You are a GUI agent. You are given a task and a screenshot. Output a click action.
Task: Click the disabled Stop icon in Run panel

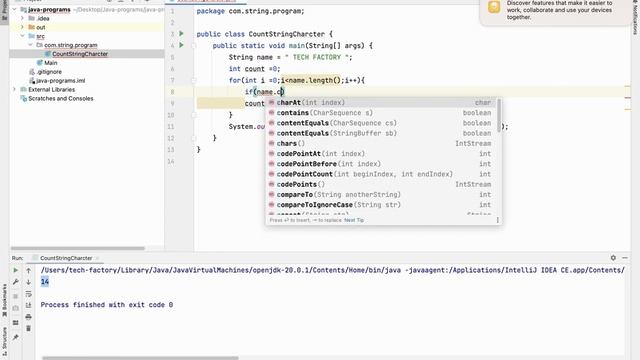pos(16,296)
